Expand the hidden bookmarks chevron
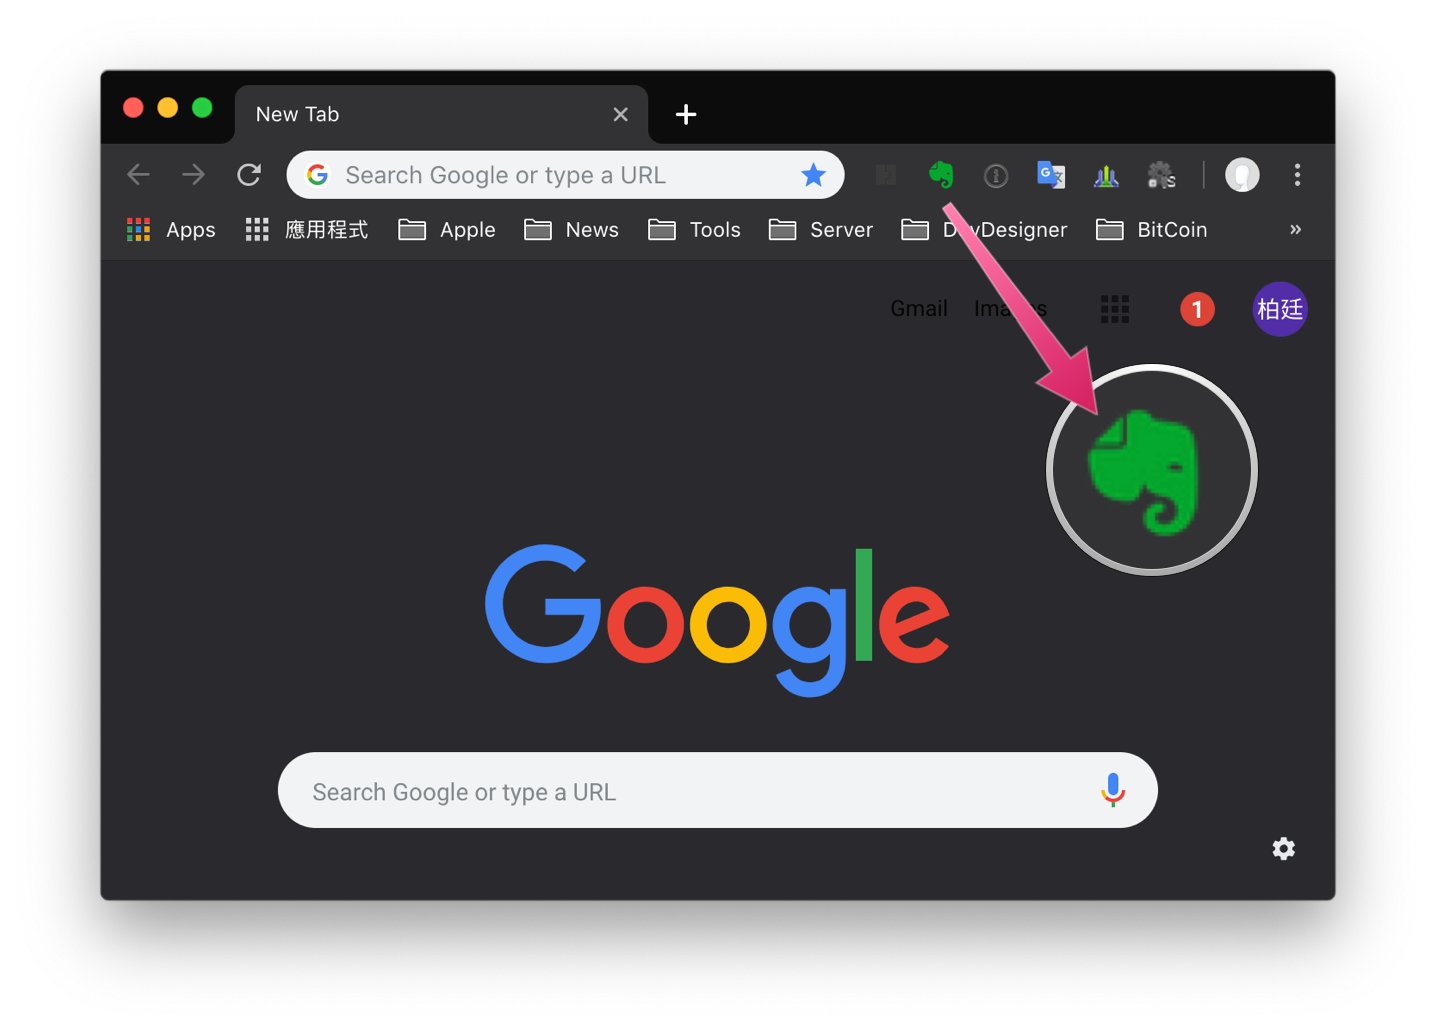 pyautogui.click(x=1295, y=229)
